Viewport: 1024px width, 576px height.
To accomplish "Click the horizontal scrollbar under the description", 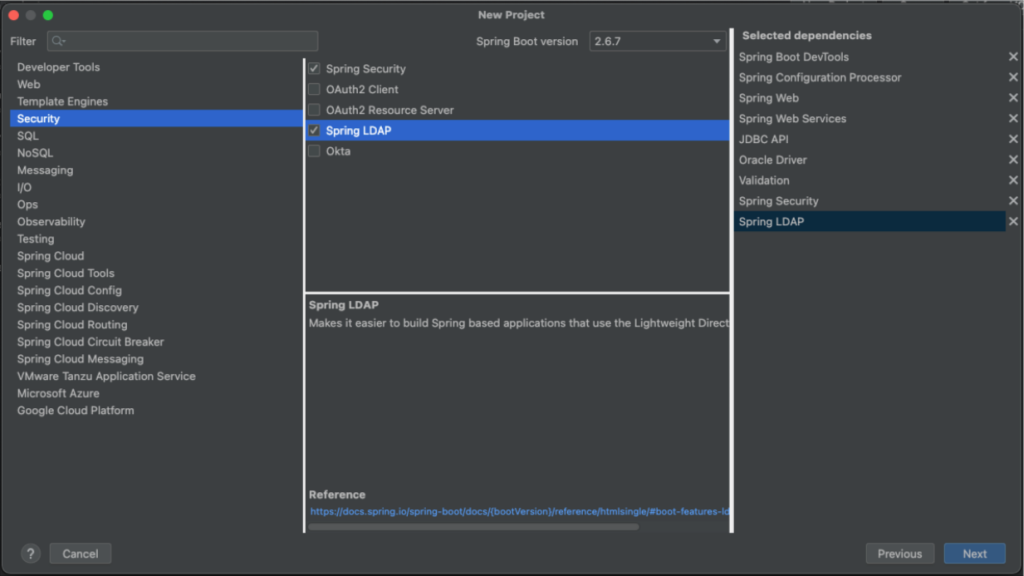I will tap(473, 526).
